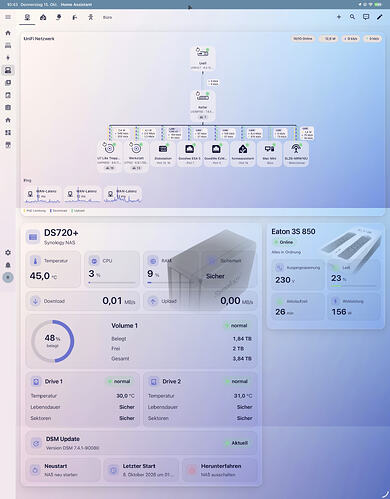Click PoE Leistung legend entry
The height and width of the screenshot is (499, 390).
pyautogui.click(x=35, y=211)
